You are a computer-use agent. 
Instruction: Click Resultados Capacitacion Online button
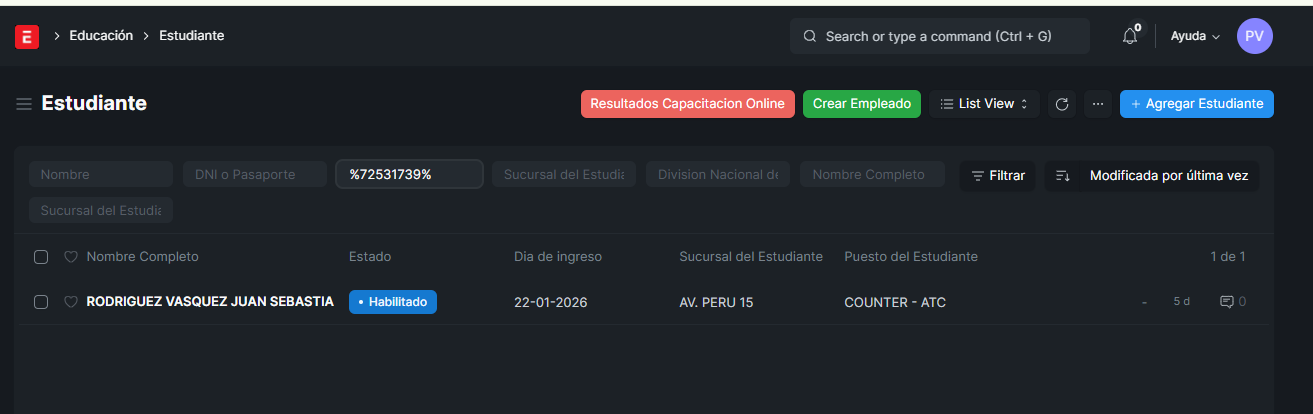687,104
